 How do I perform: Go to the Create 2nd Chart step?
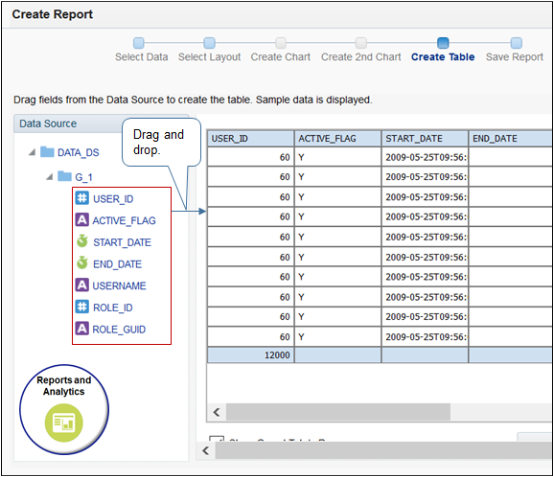coord(361,43)
